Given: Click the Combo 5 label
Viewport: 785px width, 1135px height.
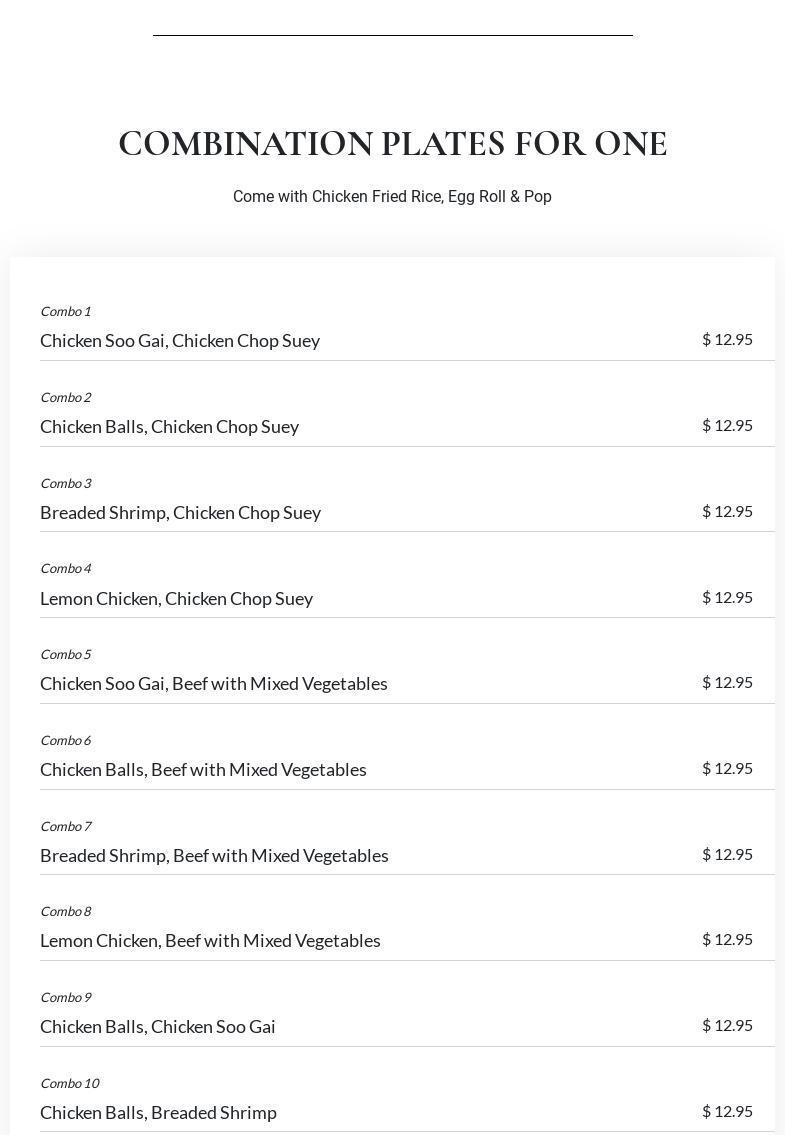Looking at the screenshot, I should [x=65, y=655].
